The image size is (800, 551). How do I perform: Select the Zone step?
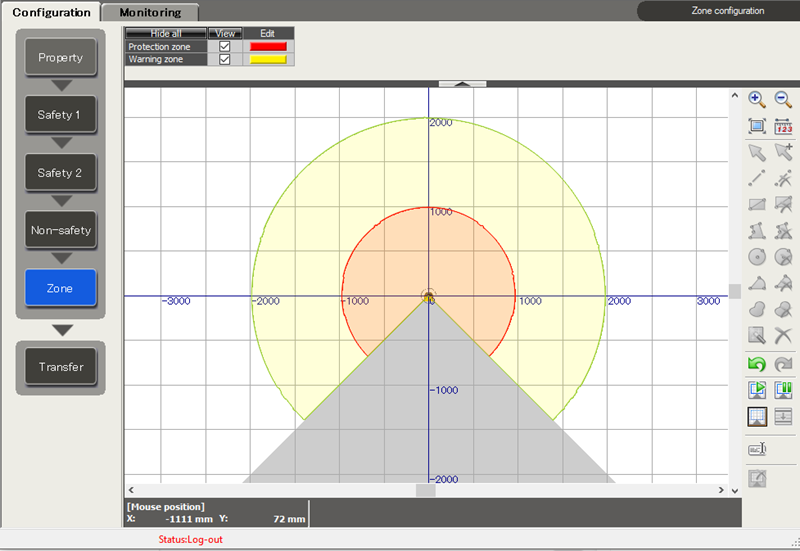tap(61, 288)
